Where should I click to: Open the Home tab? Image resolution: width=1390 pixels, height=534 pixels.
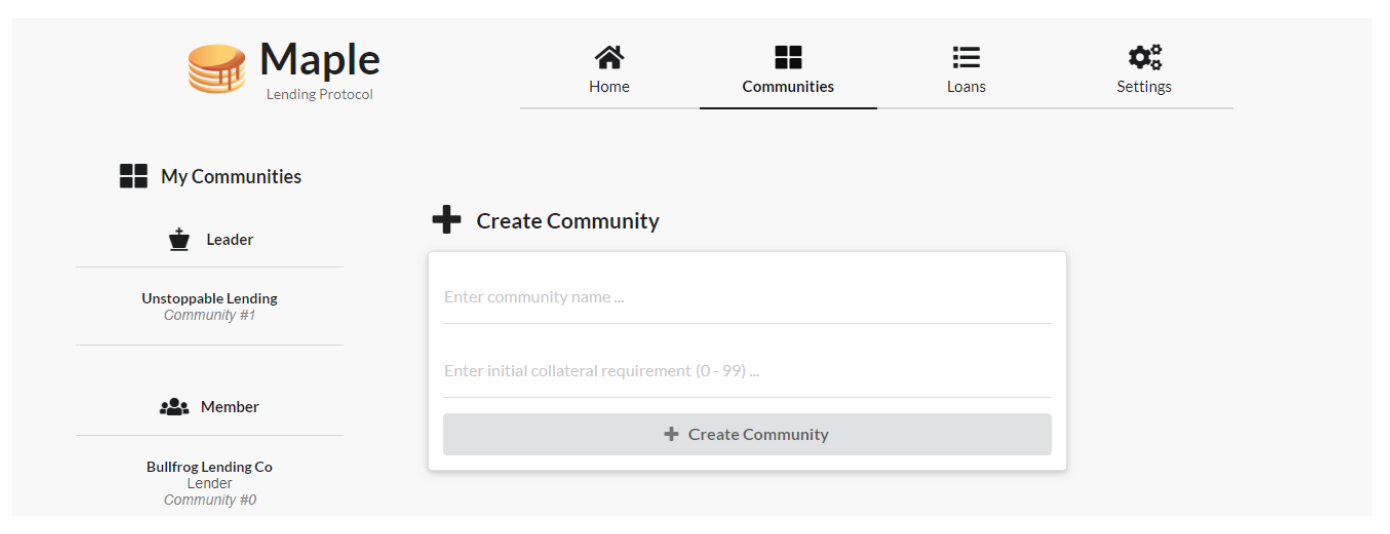click(x=609, y=70)
